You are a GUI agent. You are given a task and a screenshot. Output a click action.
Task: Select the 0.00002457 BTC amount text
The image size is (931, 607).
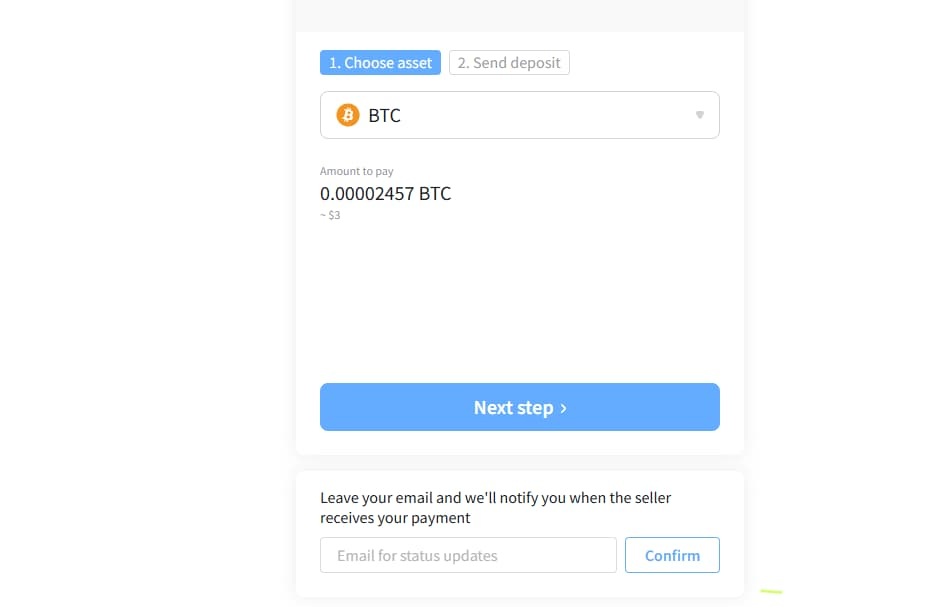[385, 194]
